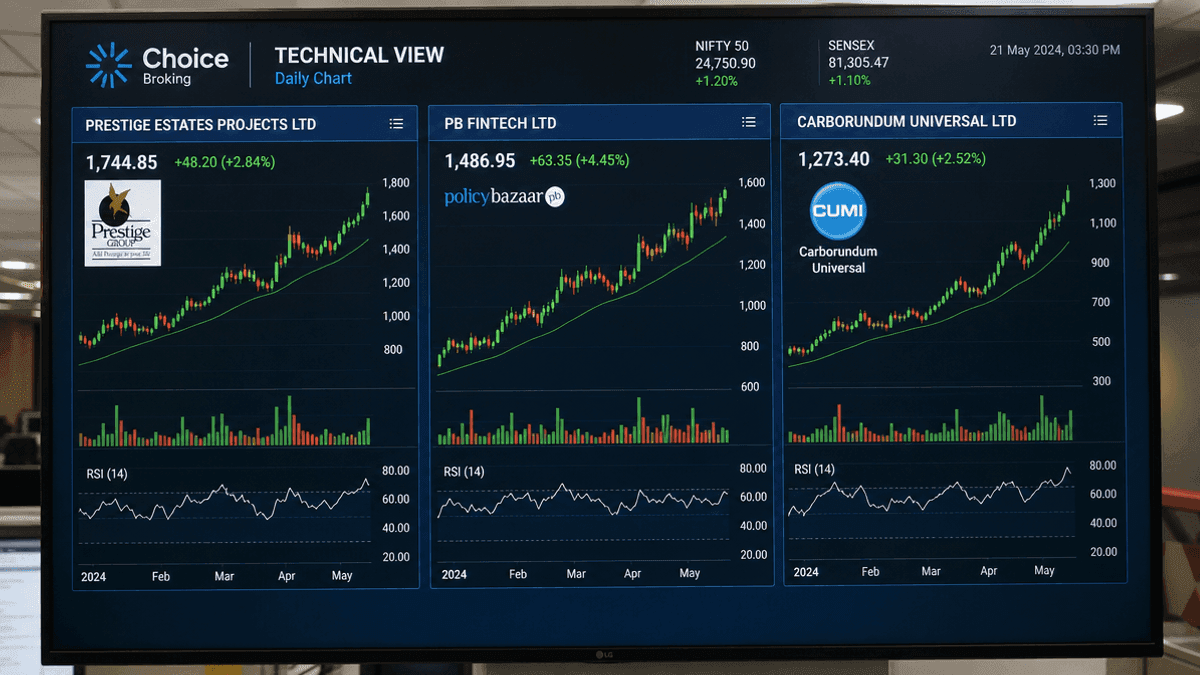Select the PRESTIGE ESTATES PROJECTS LTD title
This screenshot has width=1200, height=675.
click(201, 125)
